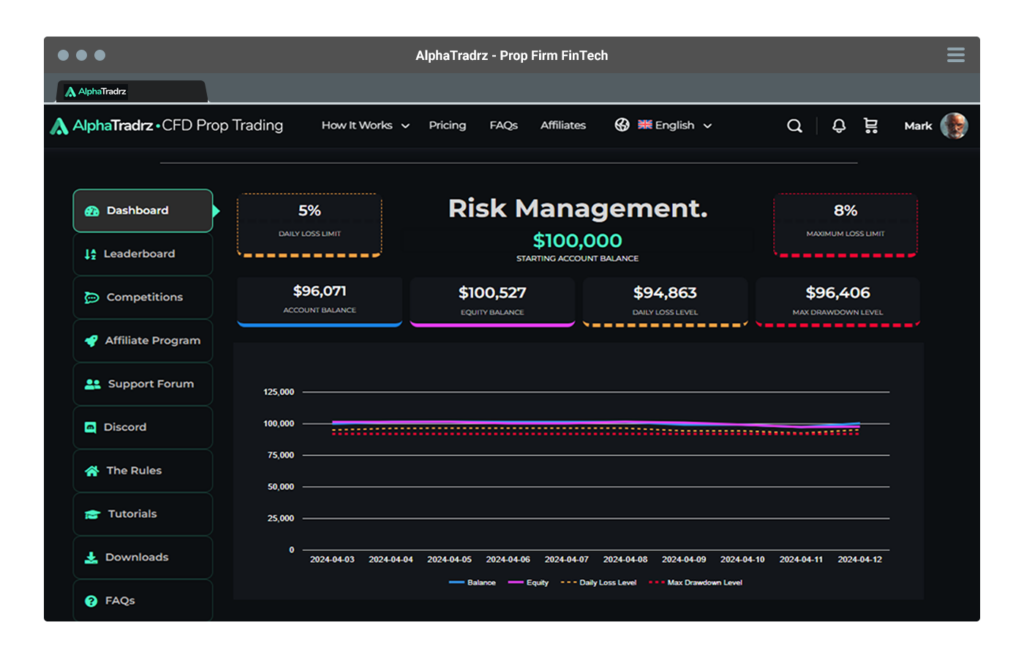Viewport: 1024px width, 658px height.
Task: Select the Pricing menu item
Action: tap(447, 125)
